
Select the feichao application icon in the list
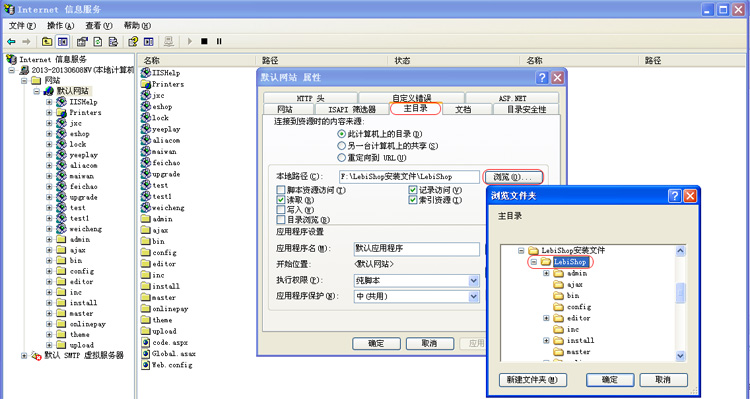[146, 163]
